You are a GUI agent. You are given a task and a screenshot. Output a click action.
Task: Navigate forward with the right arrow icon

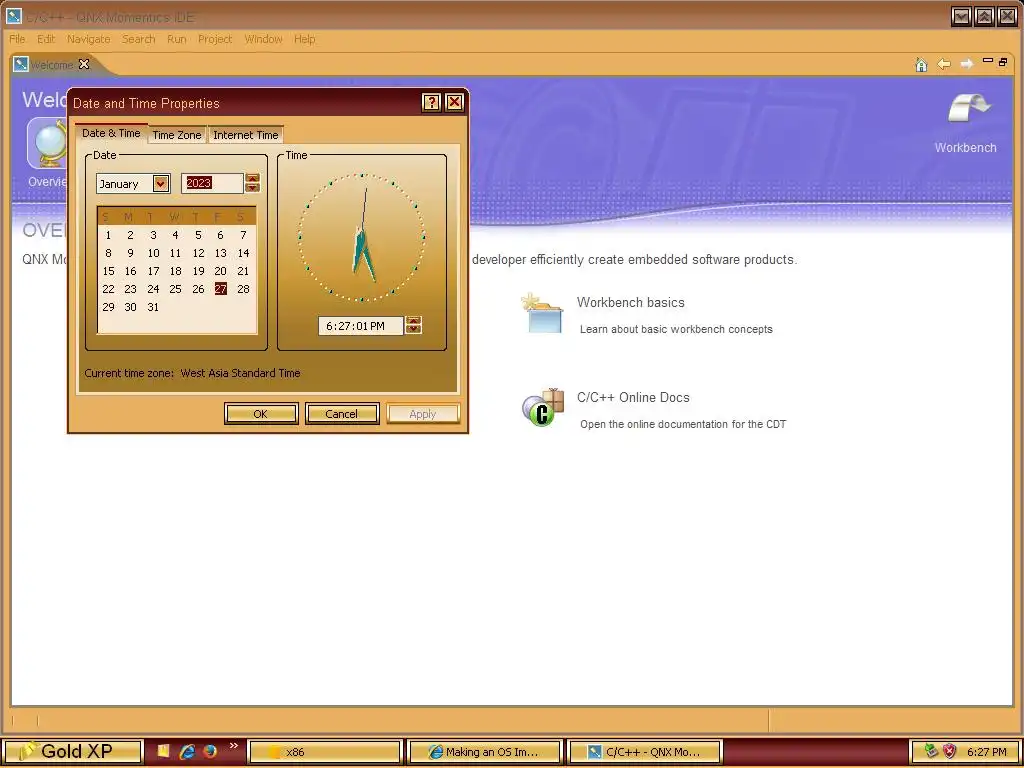click(x=967, y=64)
